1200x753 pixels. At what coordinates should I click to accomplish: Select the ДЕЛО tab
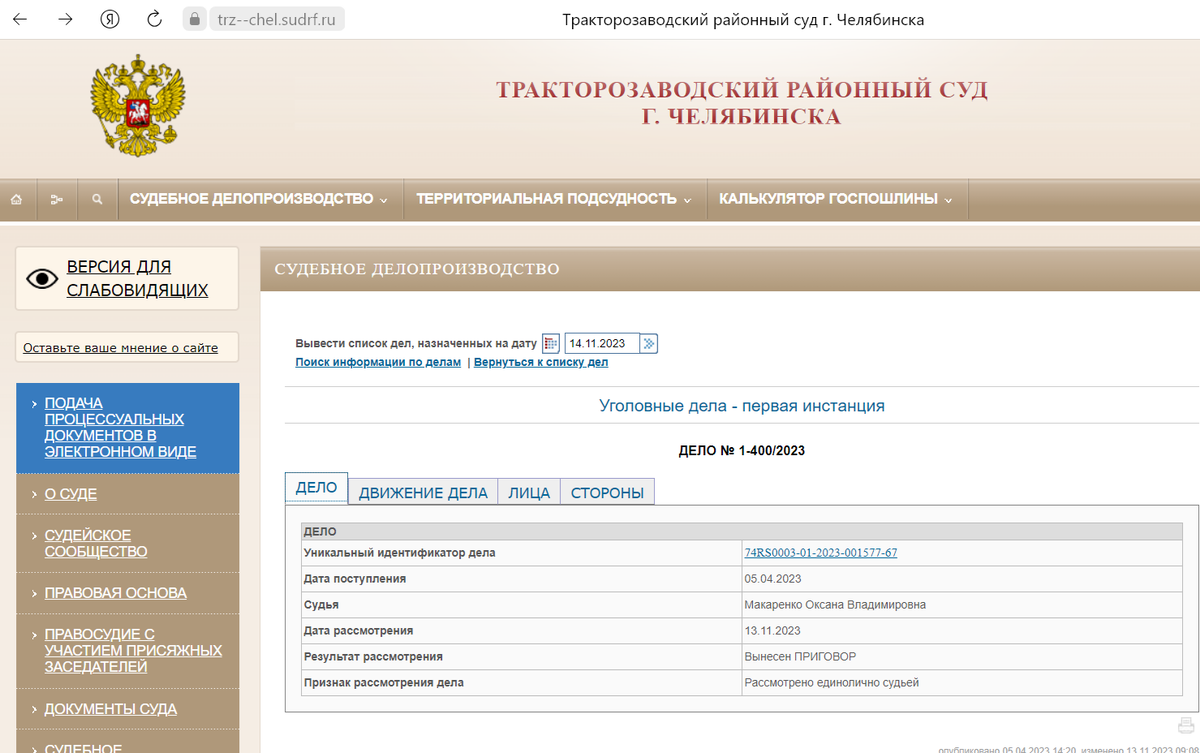[x=317, y=488]
